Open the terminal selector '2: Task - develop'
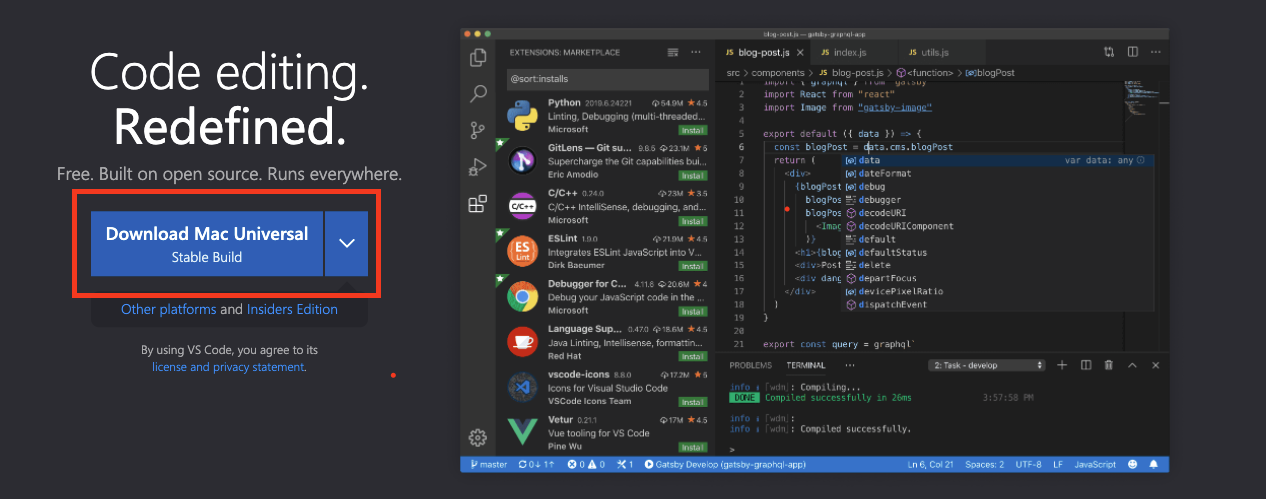 coord(986,365)
